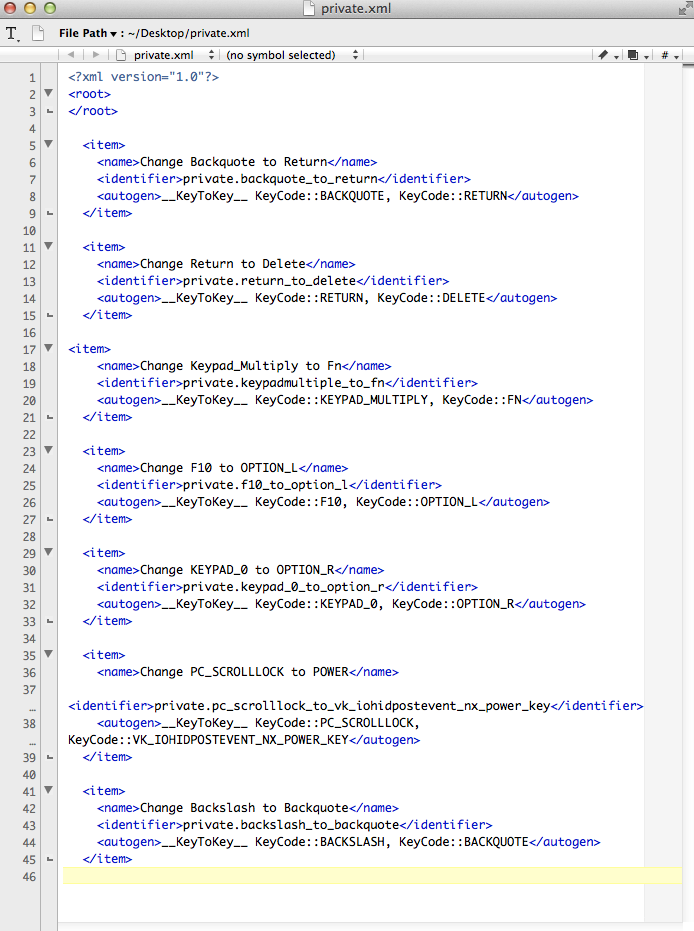Click the text 'Change PC_SCROLLLOCK to POWER'
This screenshot has width=694, height=931.
click(244, 672)
